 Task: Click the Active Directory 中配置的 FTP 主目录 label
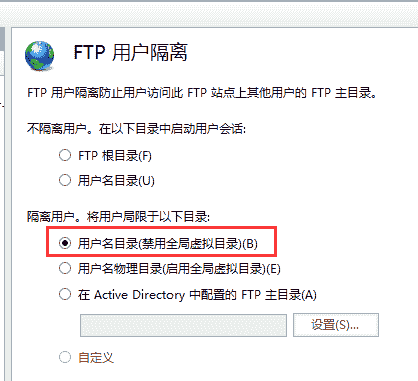tap(197, 295)
